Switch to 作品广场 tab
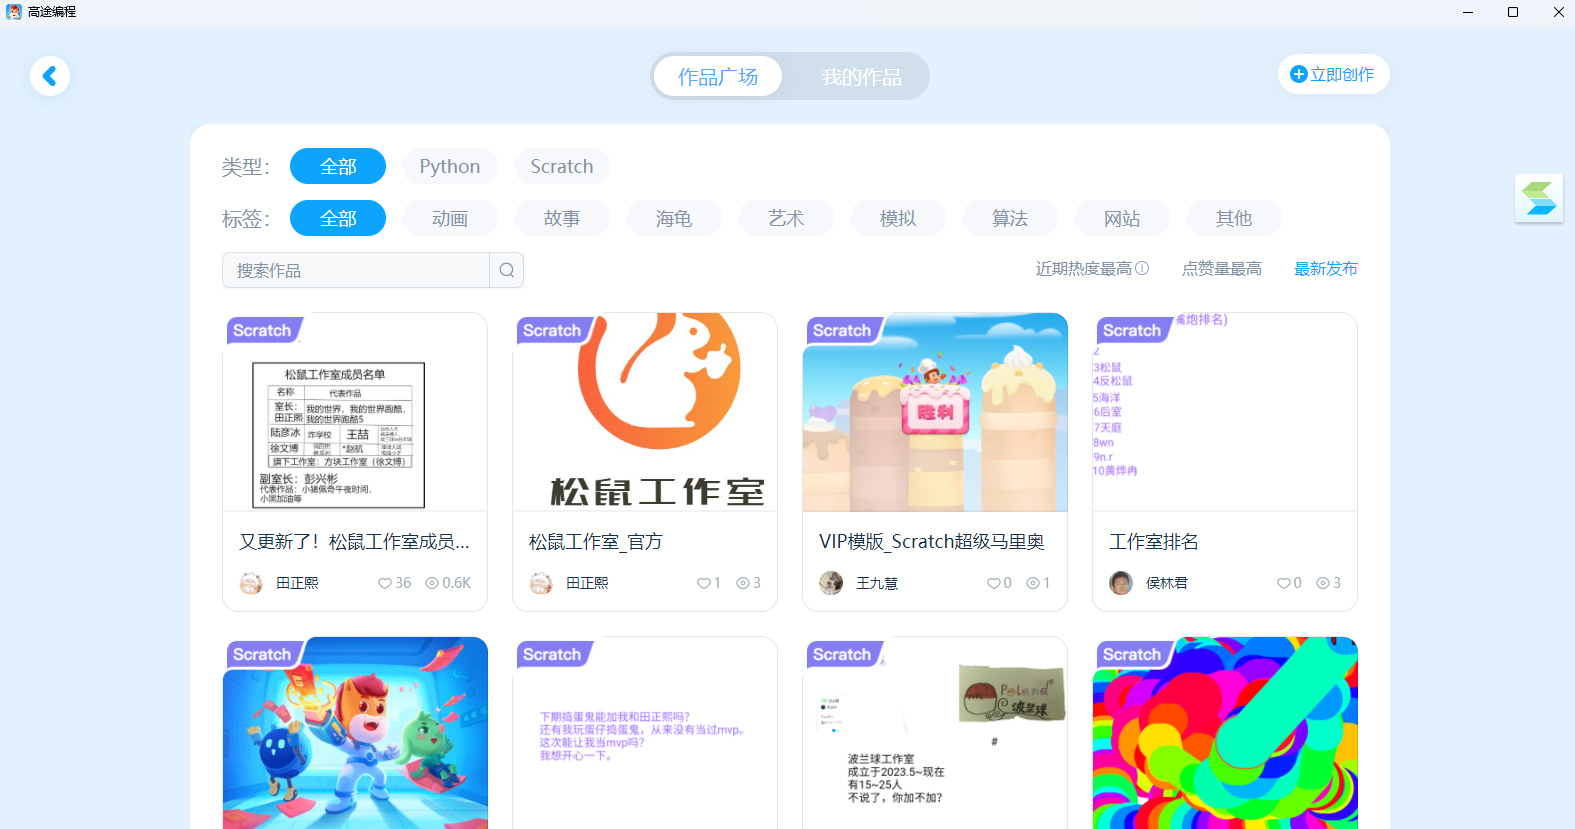Viewport: 1575px width, 829px height. pos(718,77)
